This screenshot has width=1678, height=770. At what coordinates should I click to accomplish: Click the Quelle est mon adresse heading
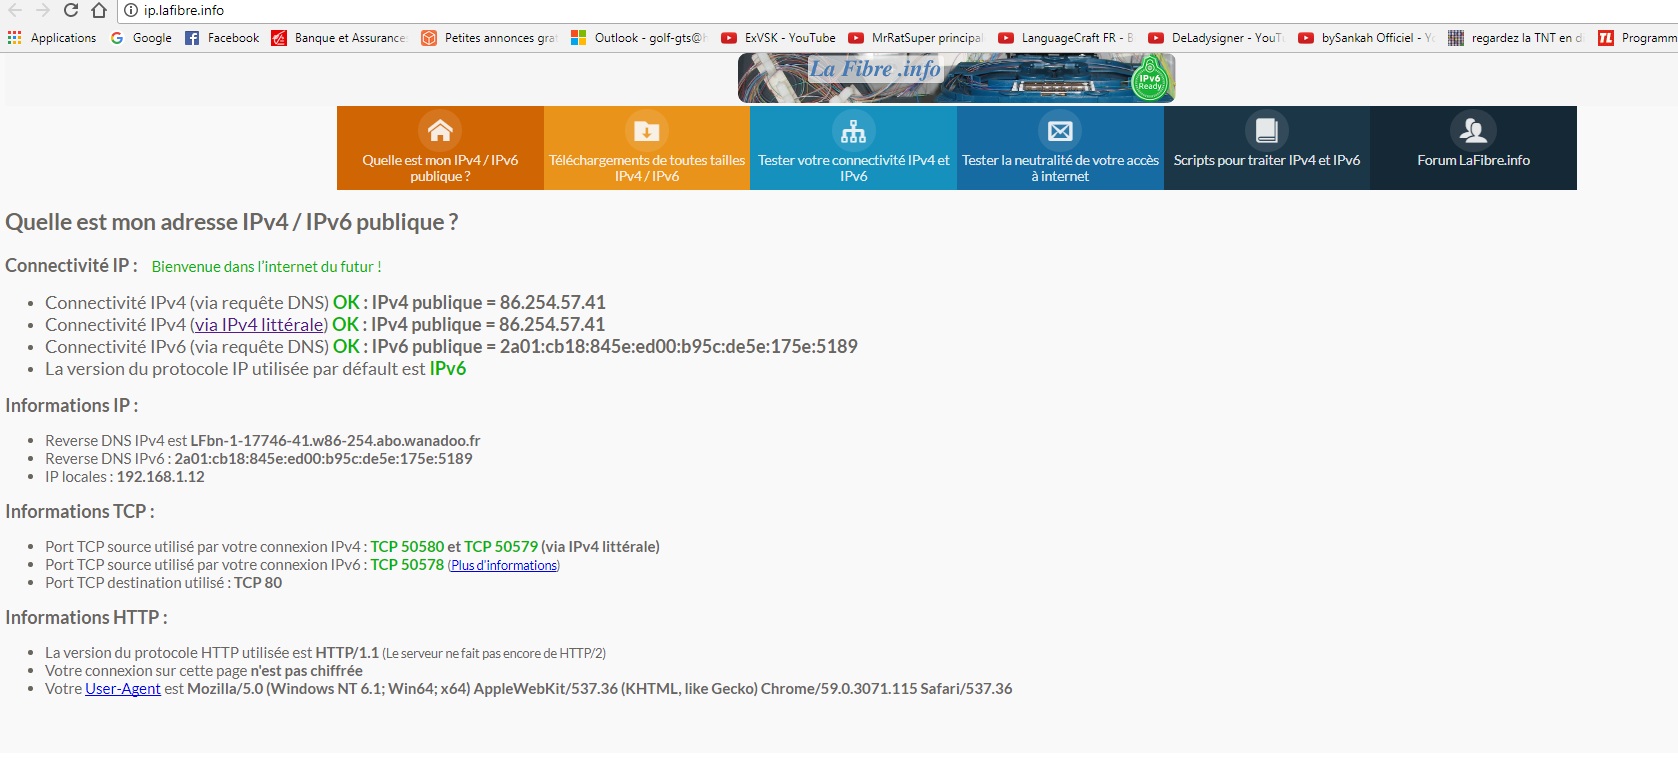click(x=232, y=222)
